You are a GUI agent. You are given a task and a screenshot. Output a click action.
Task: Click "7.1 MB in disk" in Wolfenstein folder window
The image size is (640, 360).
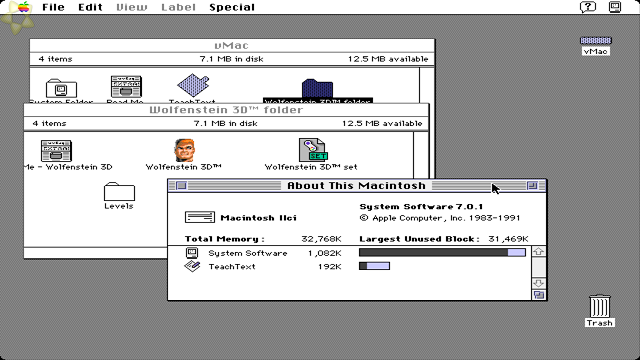[225, 123]
